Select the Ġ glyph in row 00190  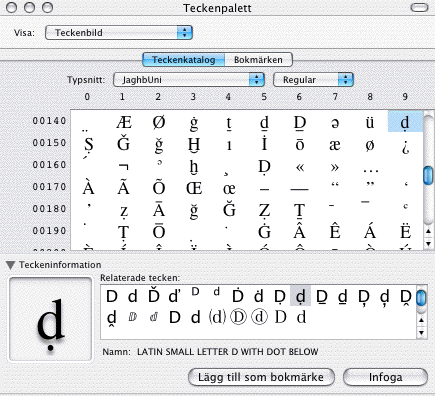pos(264,231)
